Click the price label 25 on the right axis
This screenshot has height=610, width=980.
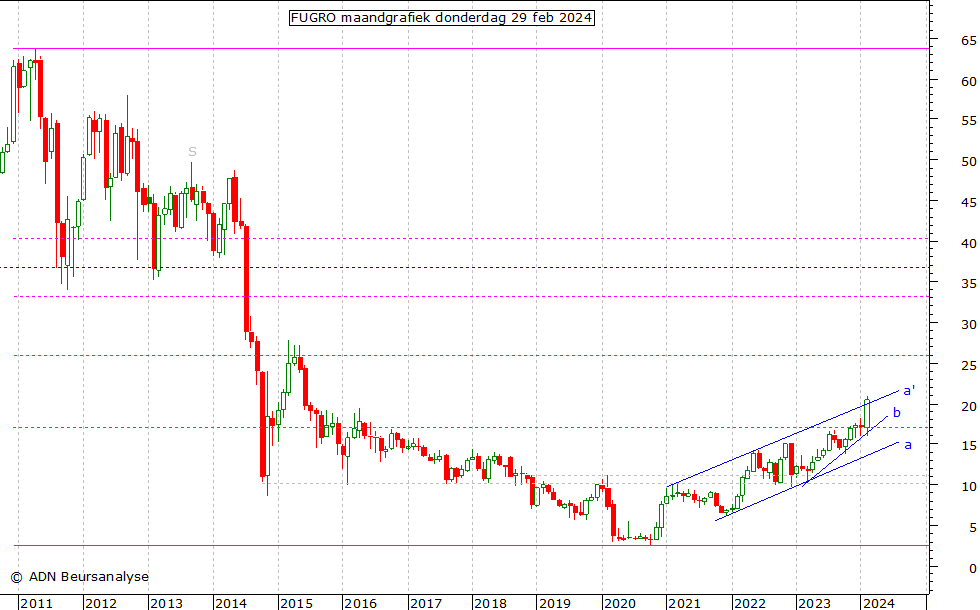coord(969,365)
